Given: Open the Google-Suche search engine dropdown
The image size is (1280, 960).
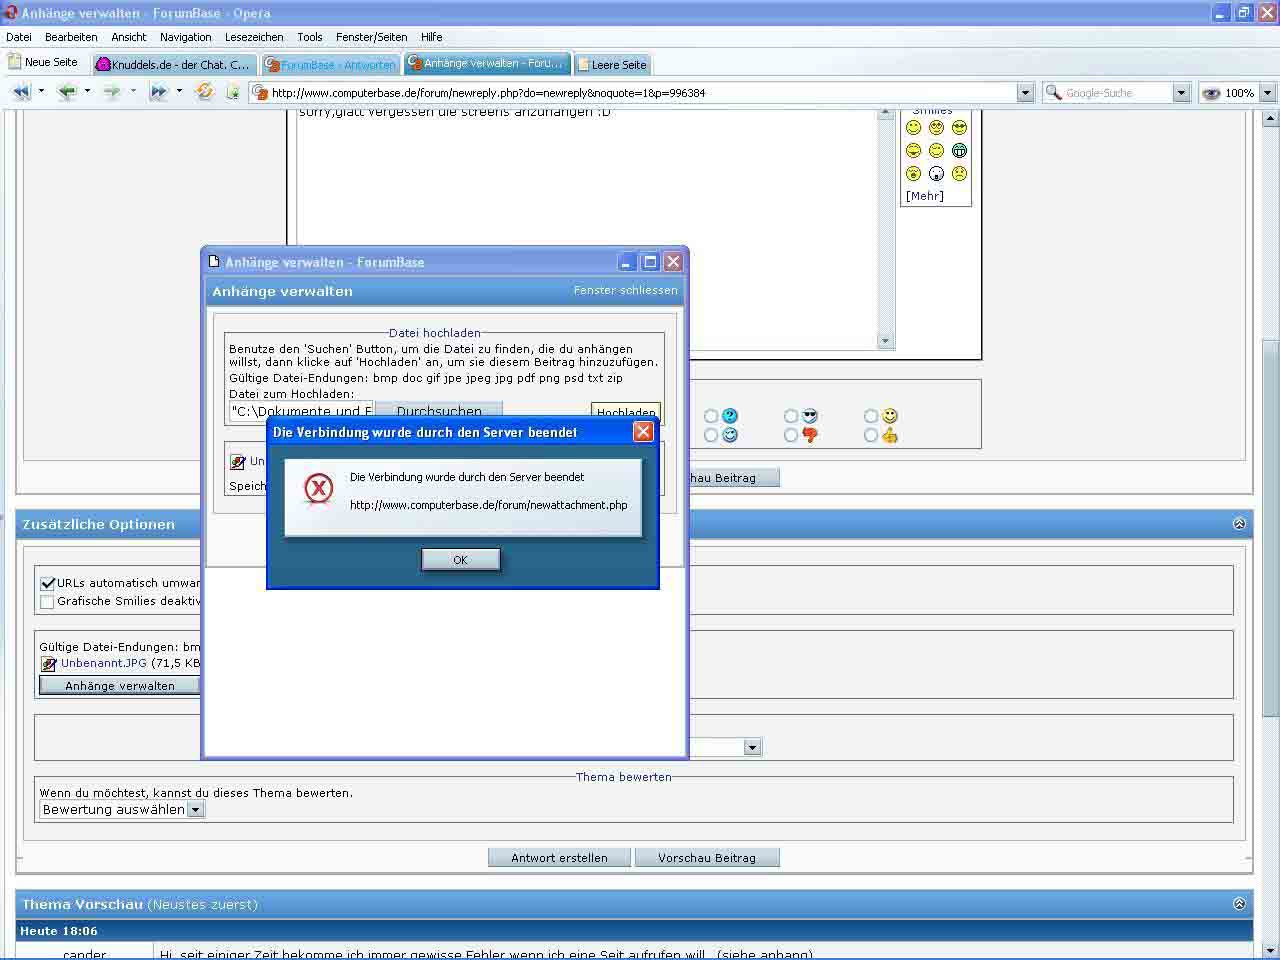Looking at the screenshot, I should [x=1181, y=93].
